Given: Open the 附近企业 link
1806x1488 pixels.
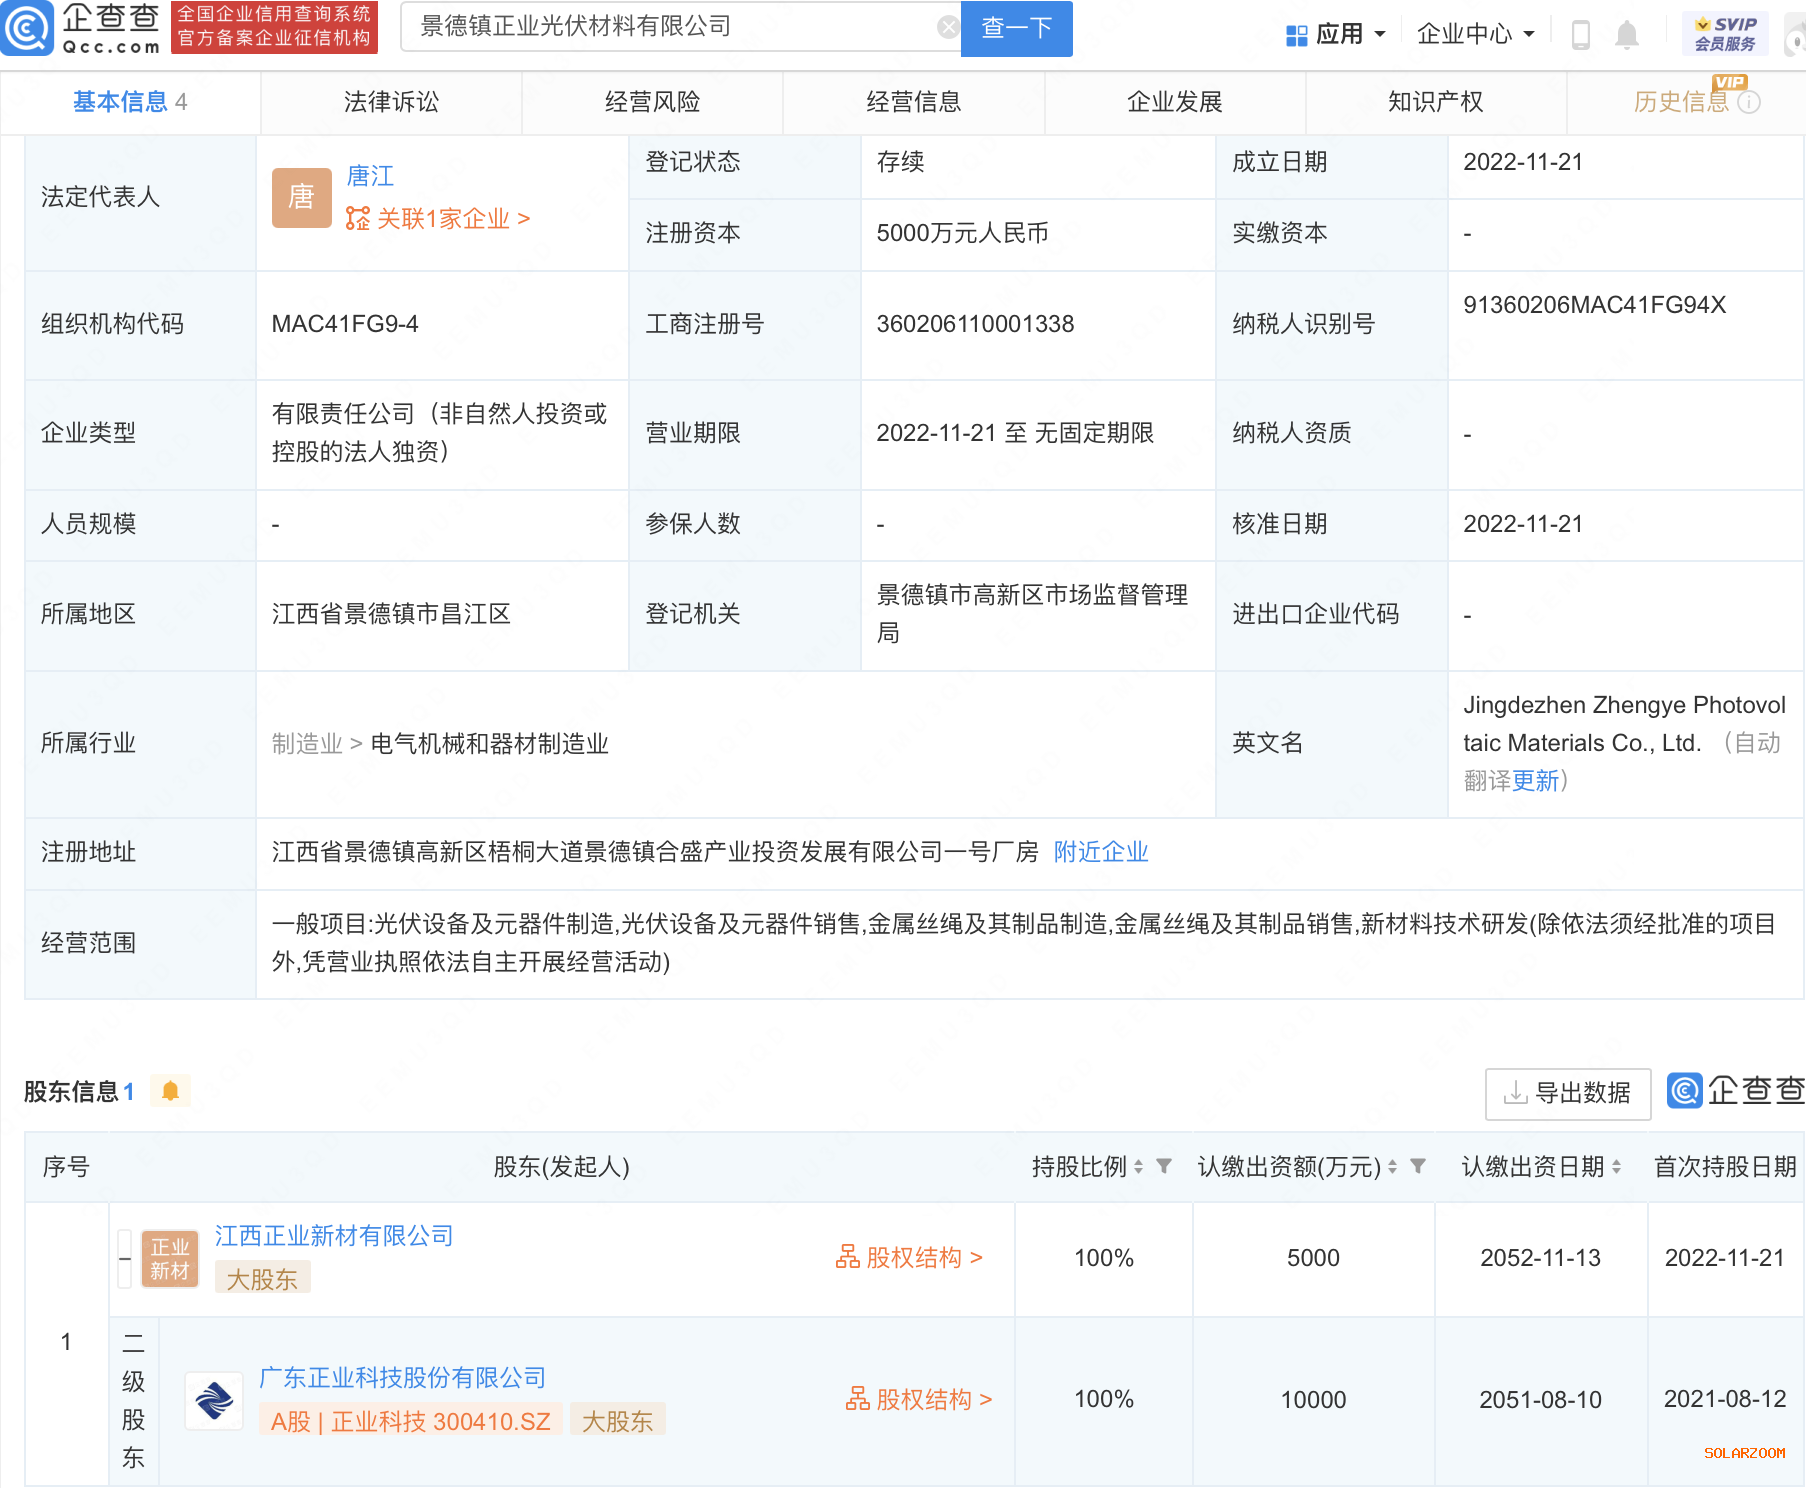Looking at the screenshot, I should 1100,852.
